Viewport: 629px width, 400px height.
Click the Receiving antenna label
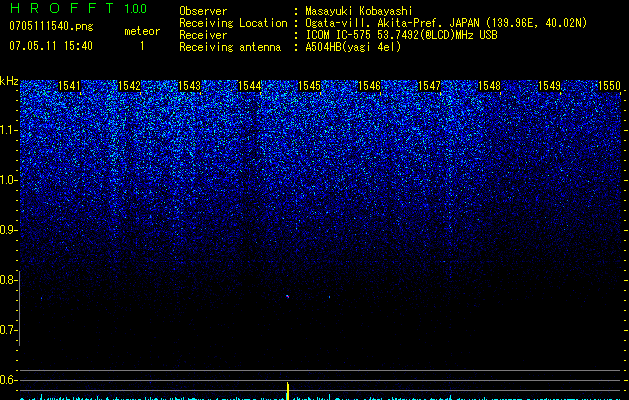pos(230,47)
